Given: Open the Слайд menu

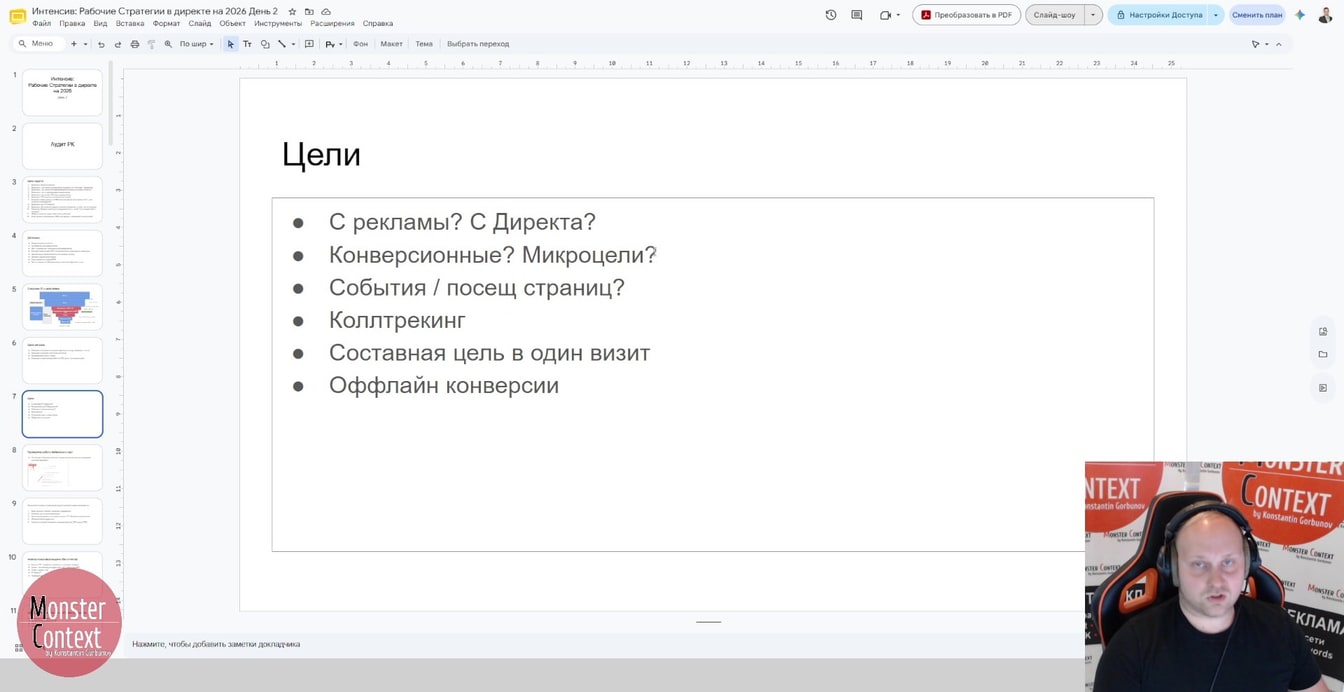Looking at the screenshot, I should (200, 23).
